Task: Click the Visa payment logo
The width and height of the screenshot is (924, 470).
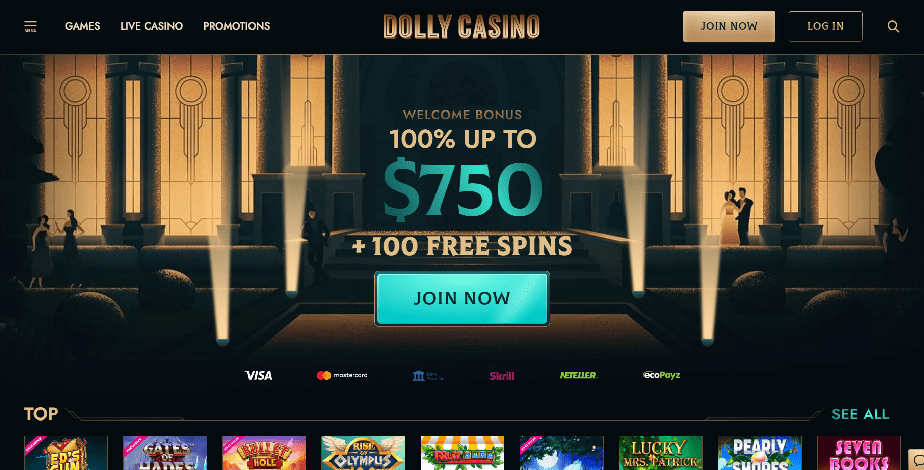Action: 259,375
